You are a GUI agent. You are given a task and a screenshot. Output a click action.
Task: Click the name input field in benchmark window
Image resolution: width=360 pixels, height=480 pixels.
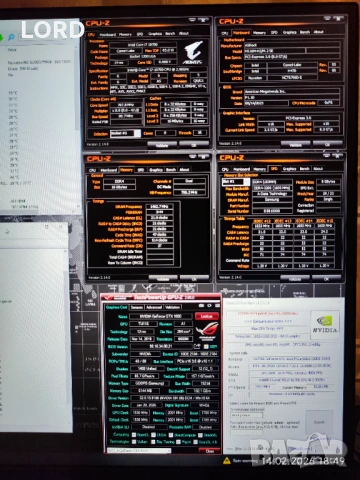[246, 415]
